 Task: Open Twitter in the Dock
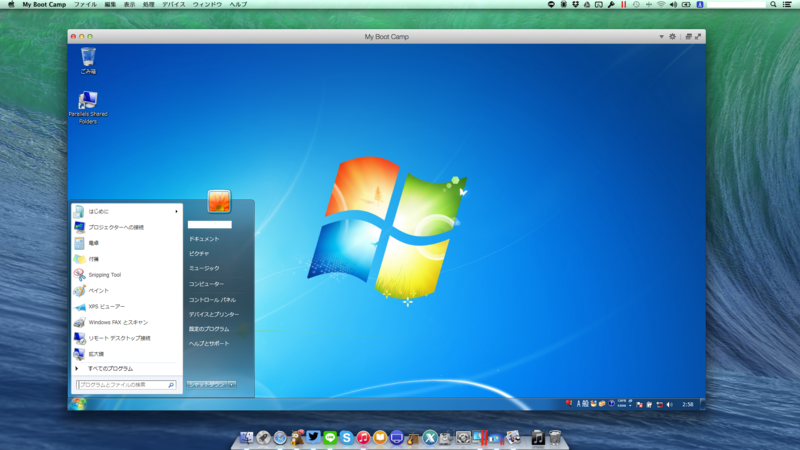[x=313, y=437]
